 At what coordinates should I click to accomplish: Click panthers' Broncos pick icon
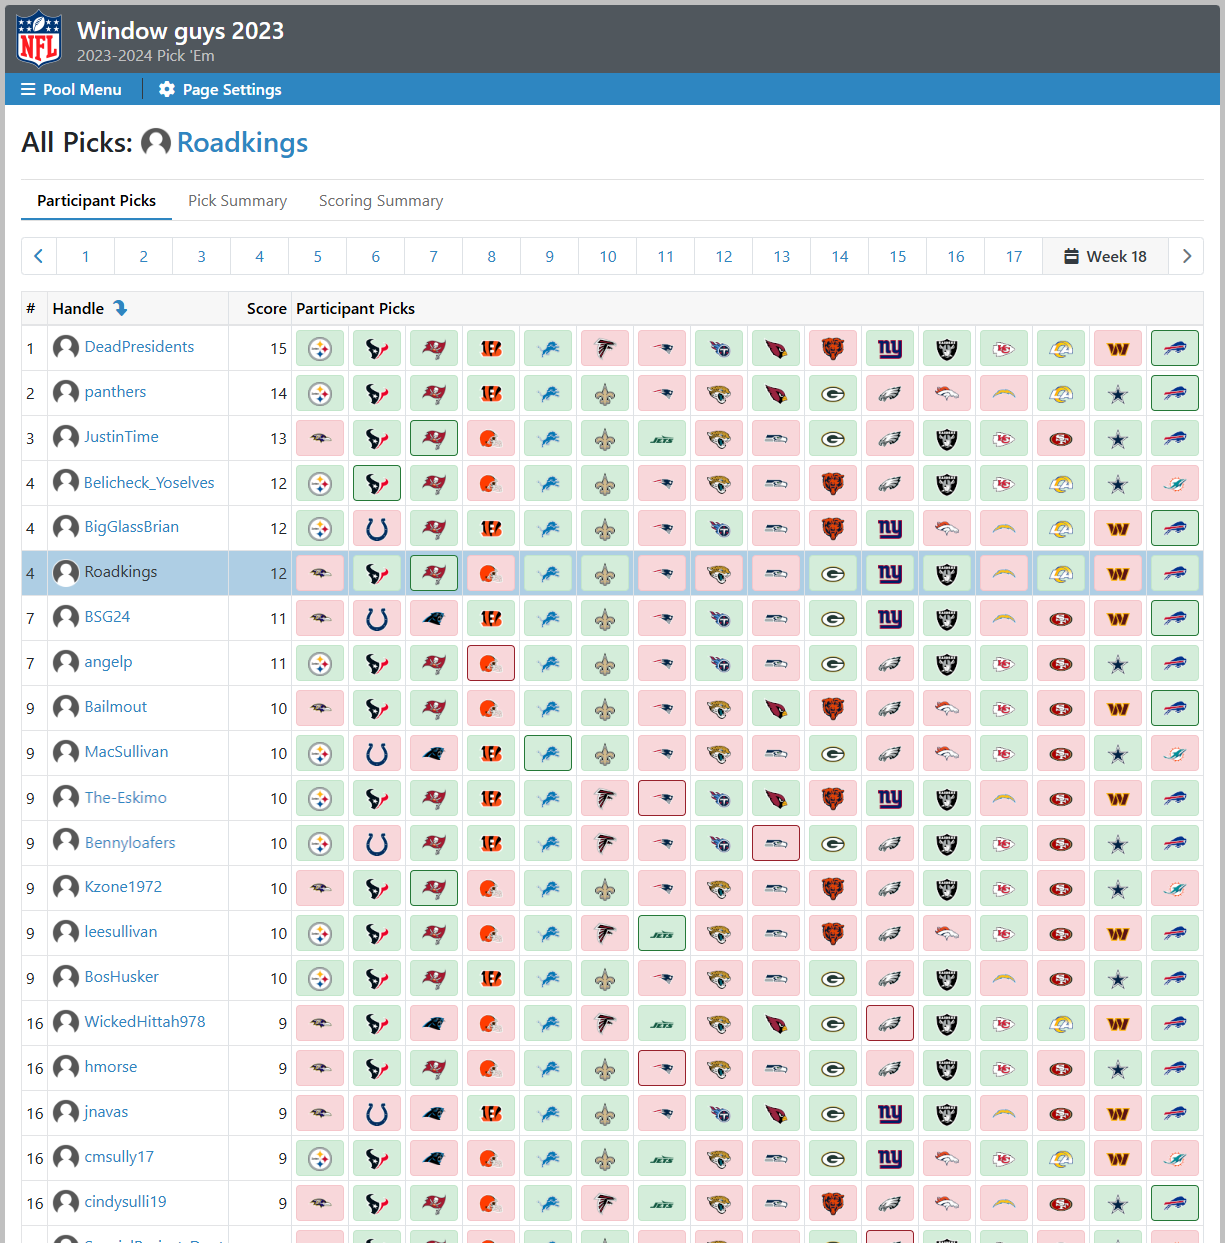pyautogui.click(x=947, y=393)
